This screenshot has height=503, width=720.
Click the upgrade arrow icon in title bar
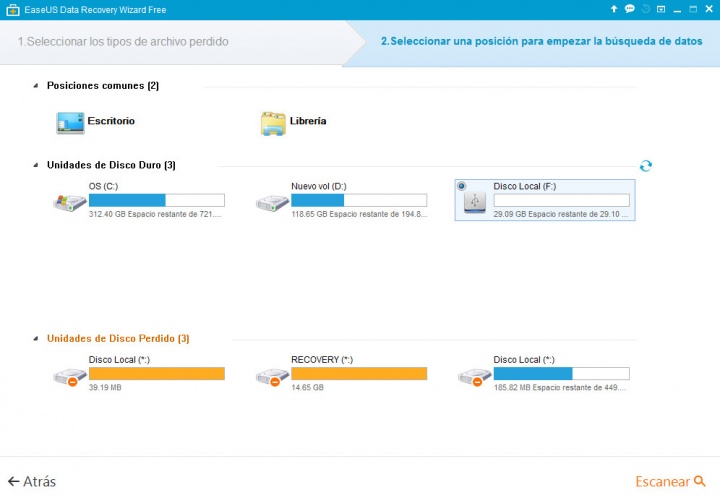(613, 9)
